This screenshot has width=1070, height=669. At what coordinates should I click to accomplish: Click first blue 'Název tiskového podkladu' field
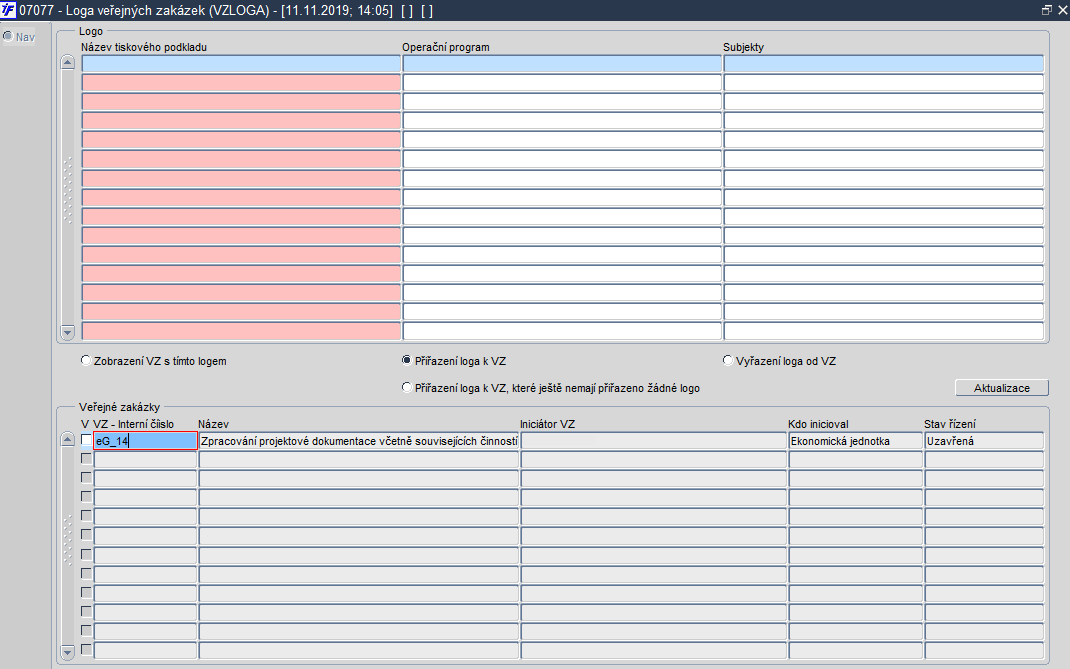[241, 63]
